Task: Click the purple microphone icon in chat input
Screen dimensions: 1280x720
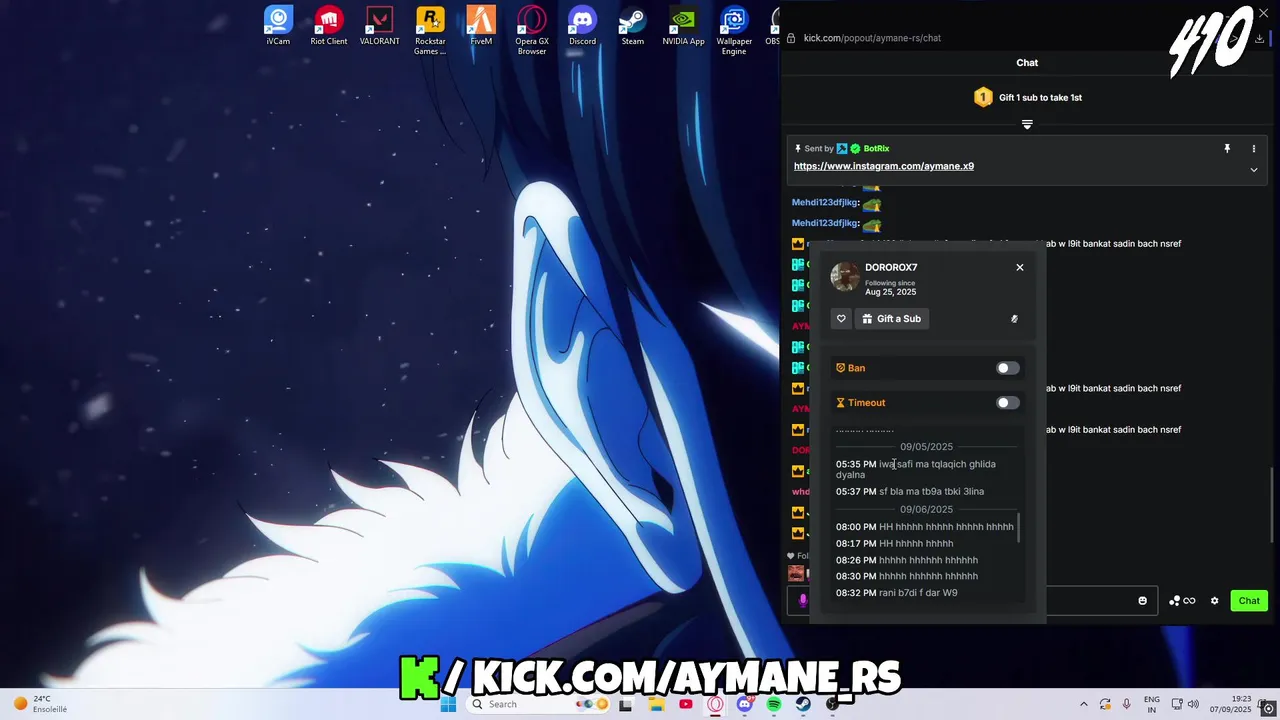Action: coord(802,601)
